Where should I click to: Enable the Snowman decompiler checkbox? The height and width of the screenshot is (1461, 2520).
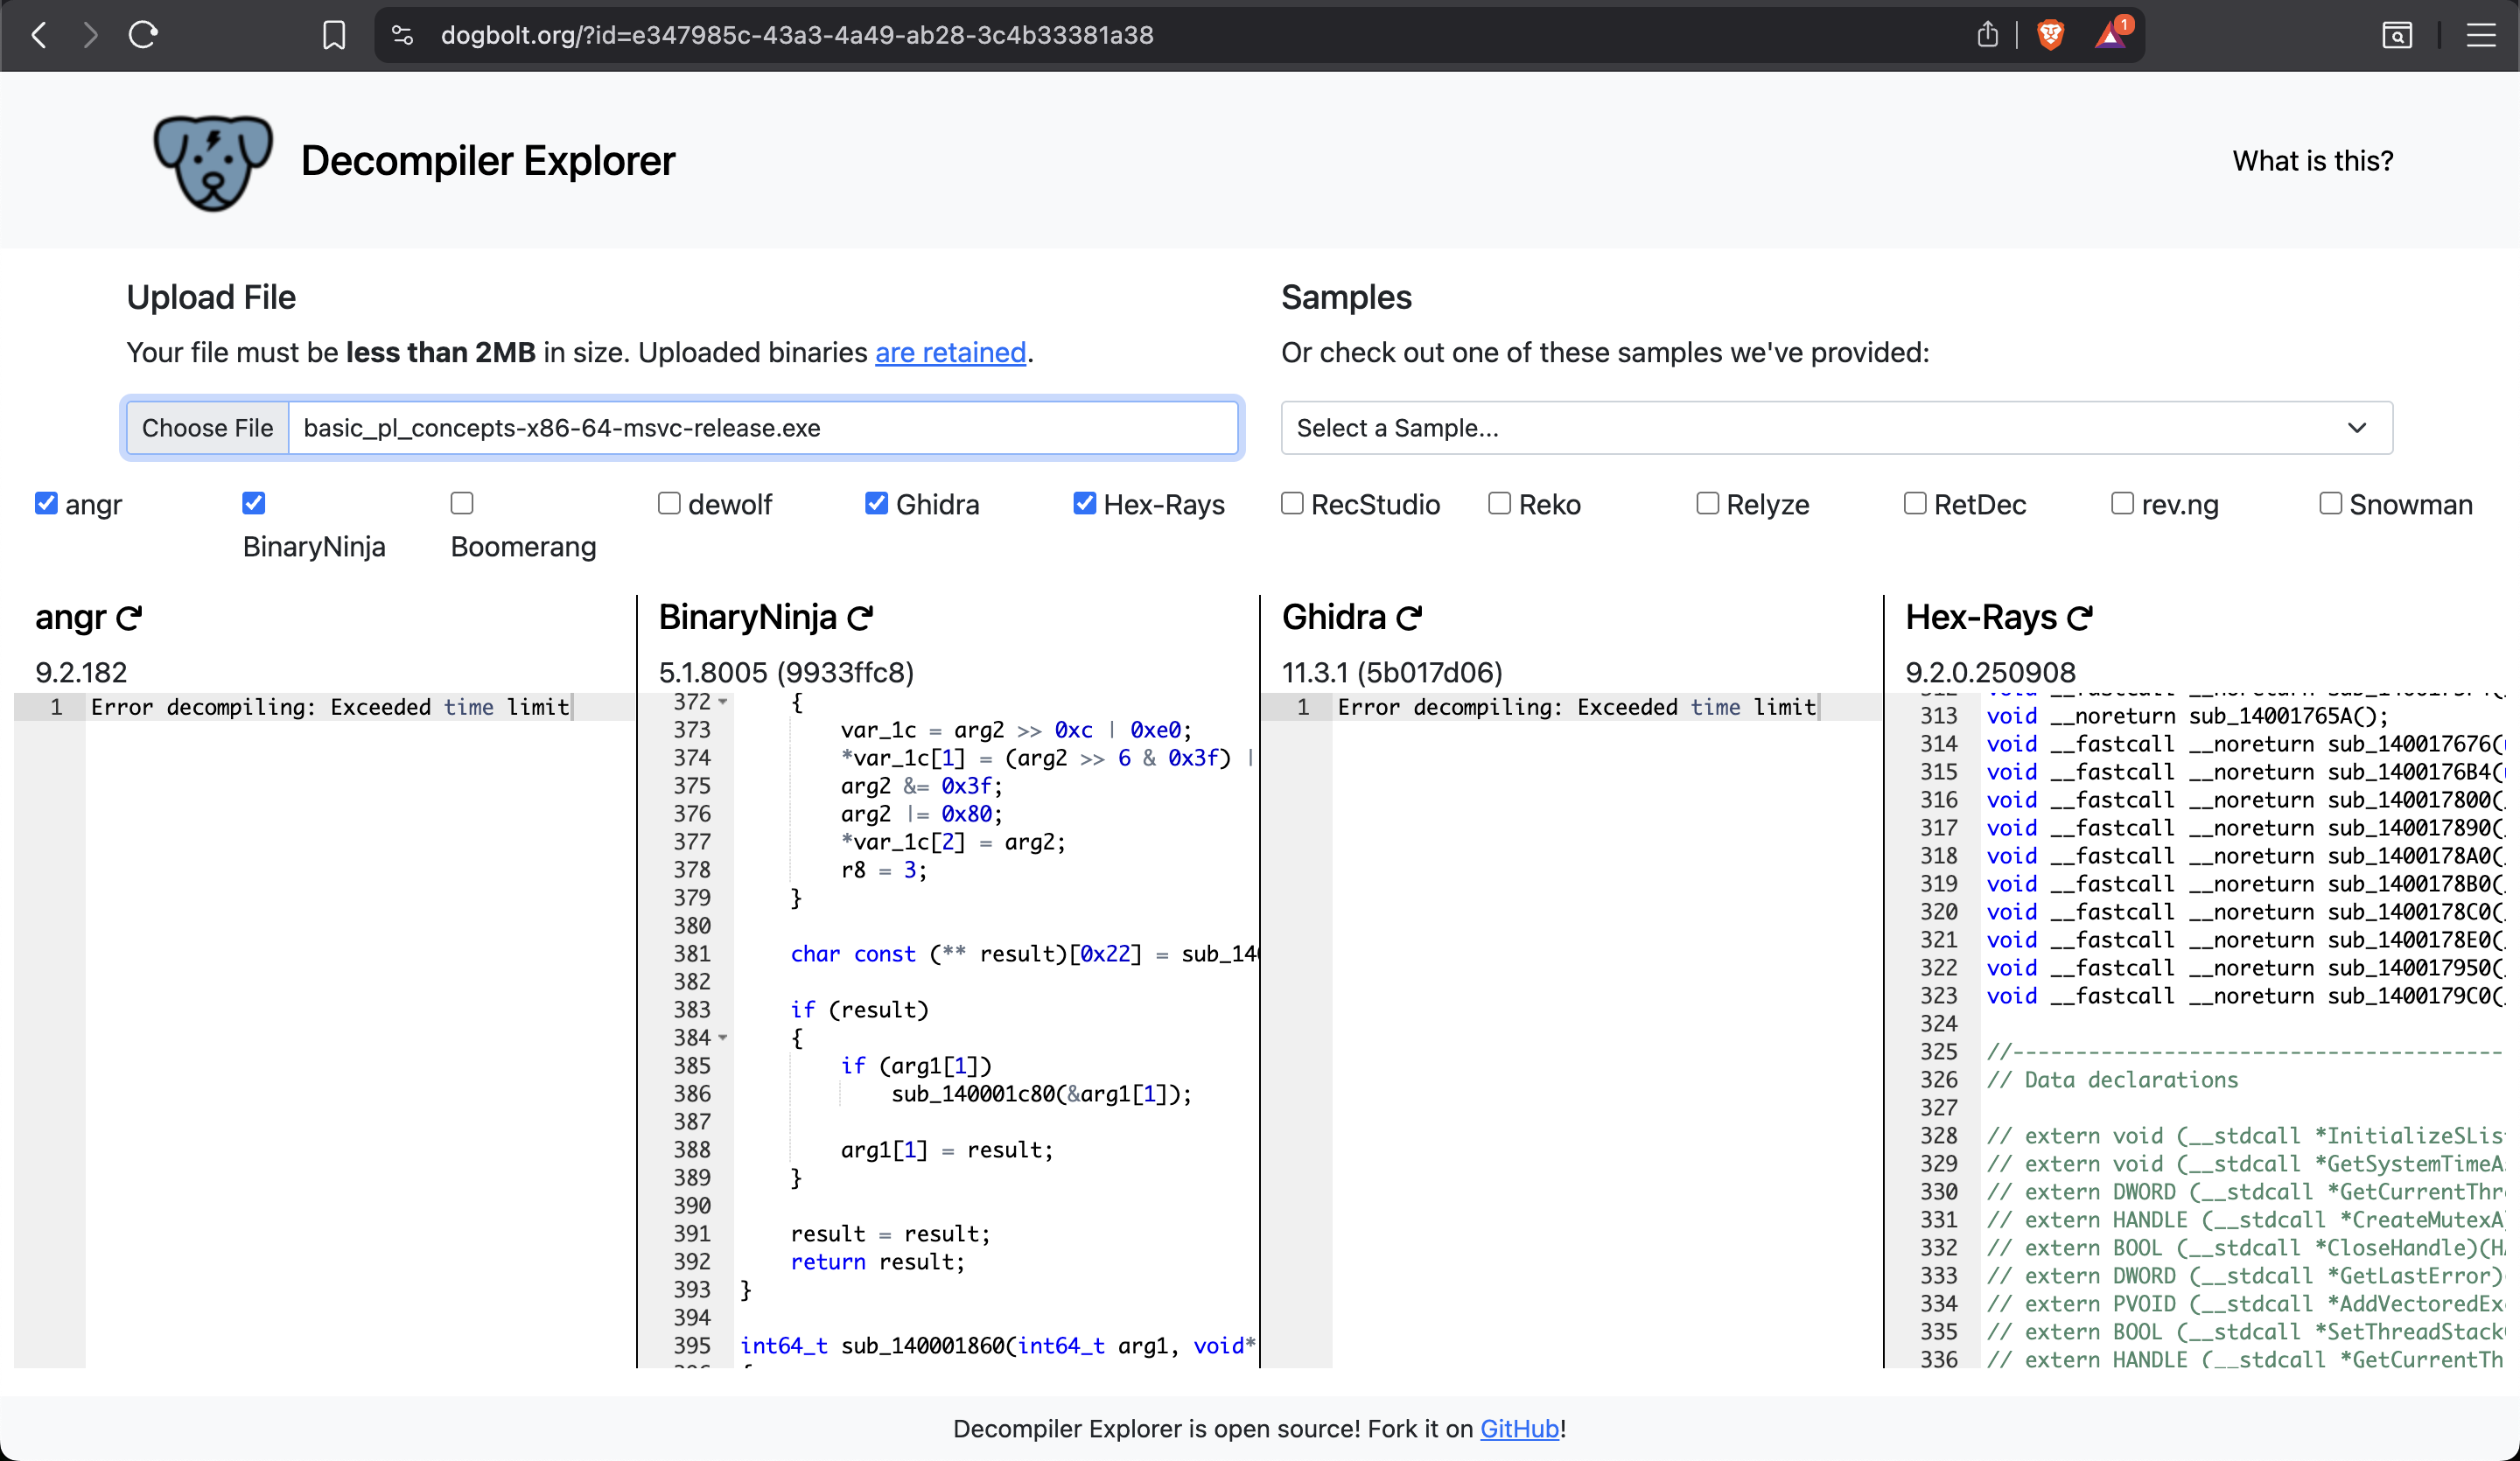click(x=2330, y=503)
